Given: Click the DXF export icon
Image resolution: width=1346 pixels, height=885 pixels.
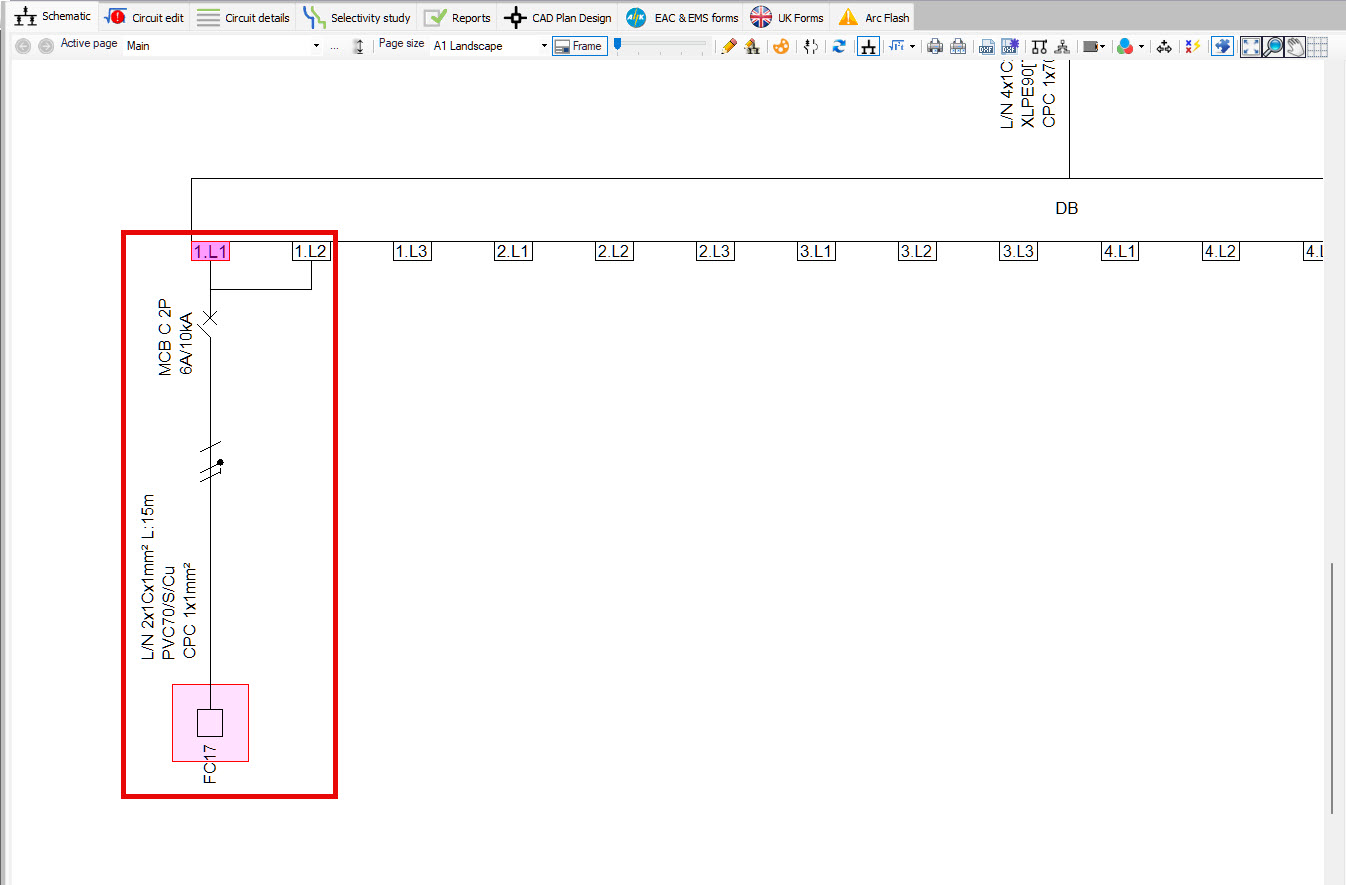Looking at the screenshot, I should [986, 46].
